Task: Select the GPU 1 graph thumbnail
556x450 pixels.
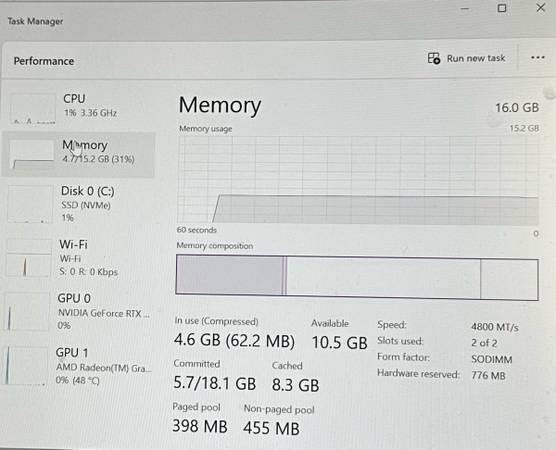Action: [x=26, y=366]
